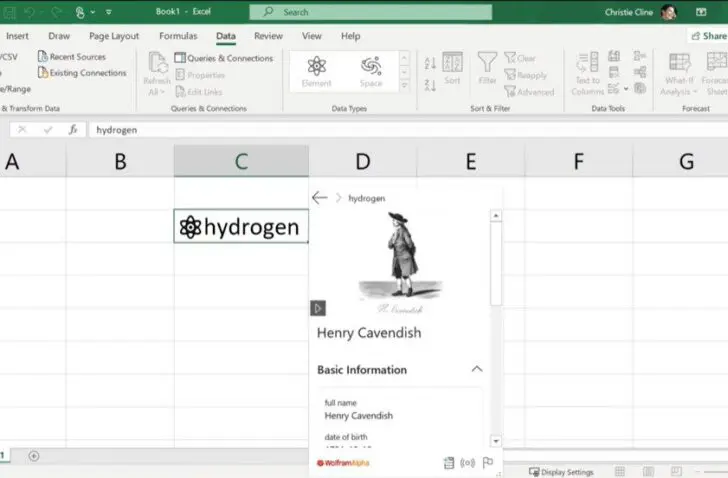728x478 pixels.
Task: Open the Help ribbon tab
Action: [351, 36]
